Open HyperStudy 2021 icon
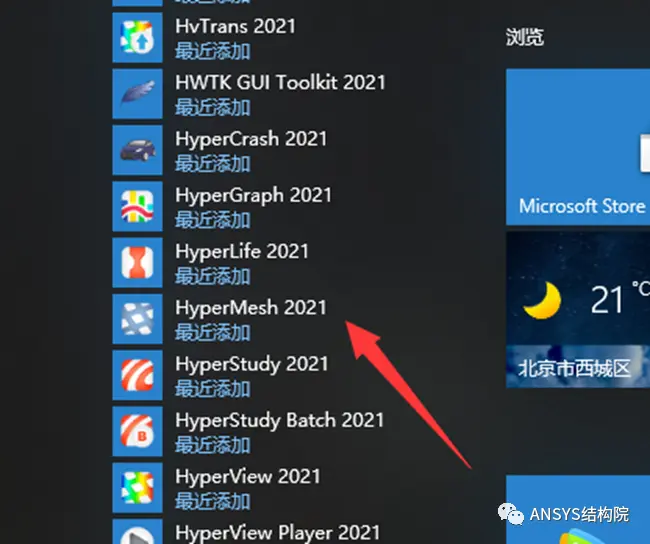 coord(137,375)
